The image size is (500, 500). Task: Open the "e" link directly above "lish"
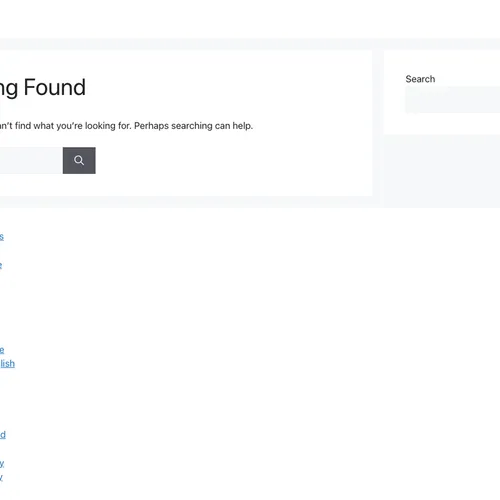point(2,350)
